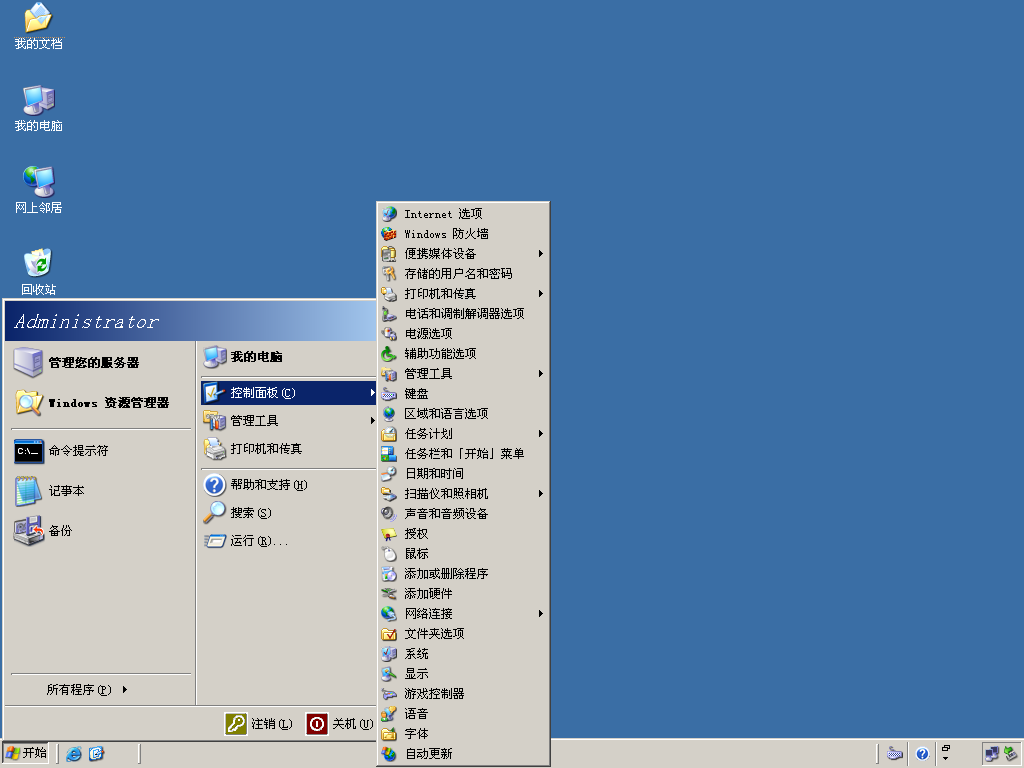The width and height of the screenshot is (1024, 768).
Task: Click the 关机(U) shut down button
Action: click(x=340, y=724)
